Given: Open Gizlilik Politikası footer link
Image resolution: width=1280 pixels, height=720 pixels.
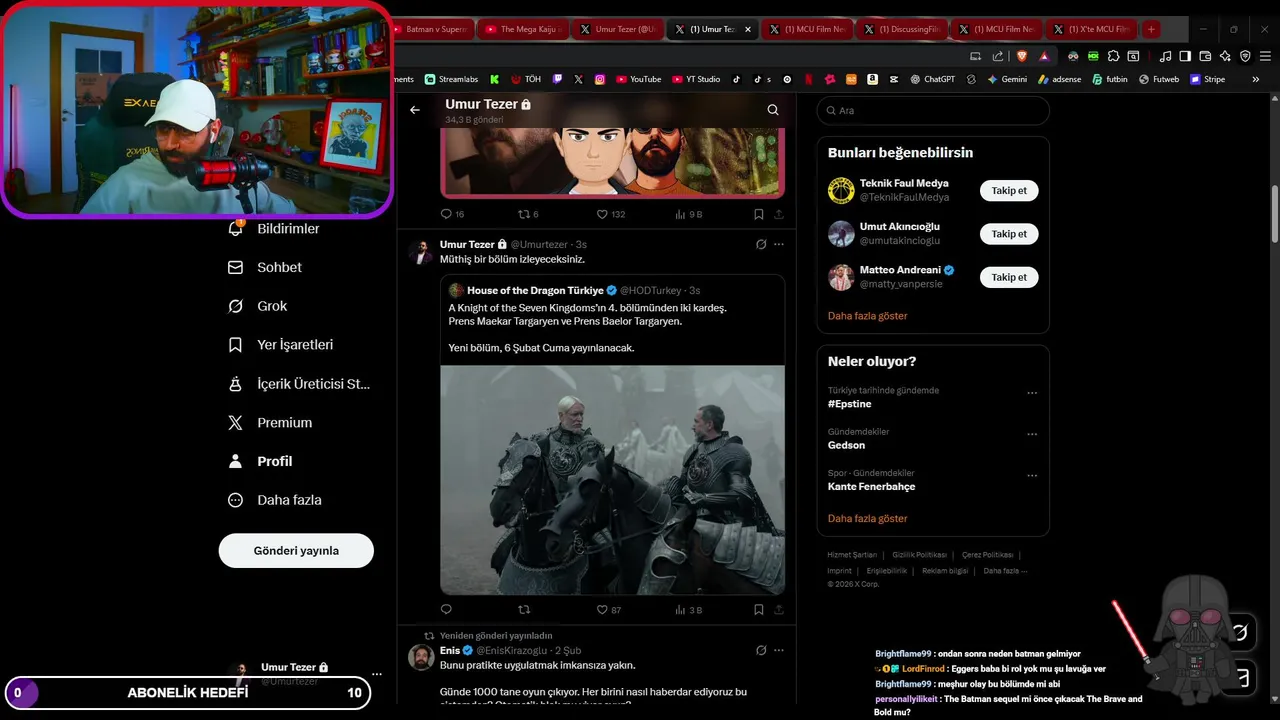Looking at the screenshot, I should click(x=919, y=555).
